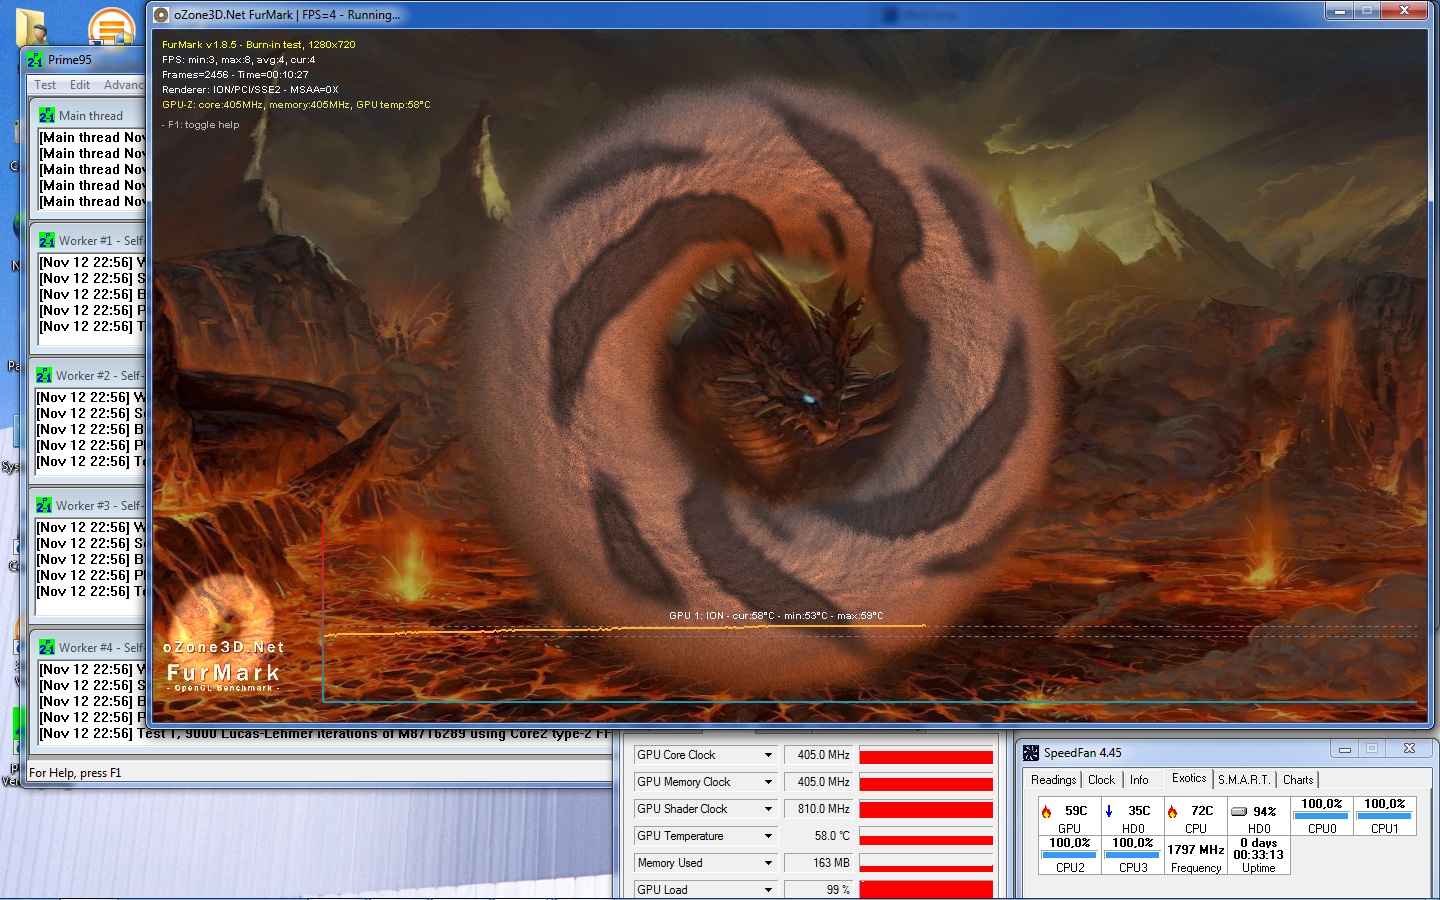This screenshot has width=1440, height=900.
Task: Click the Prime95 title bar icon
Action: click(35, 60)
